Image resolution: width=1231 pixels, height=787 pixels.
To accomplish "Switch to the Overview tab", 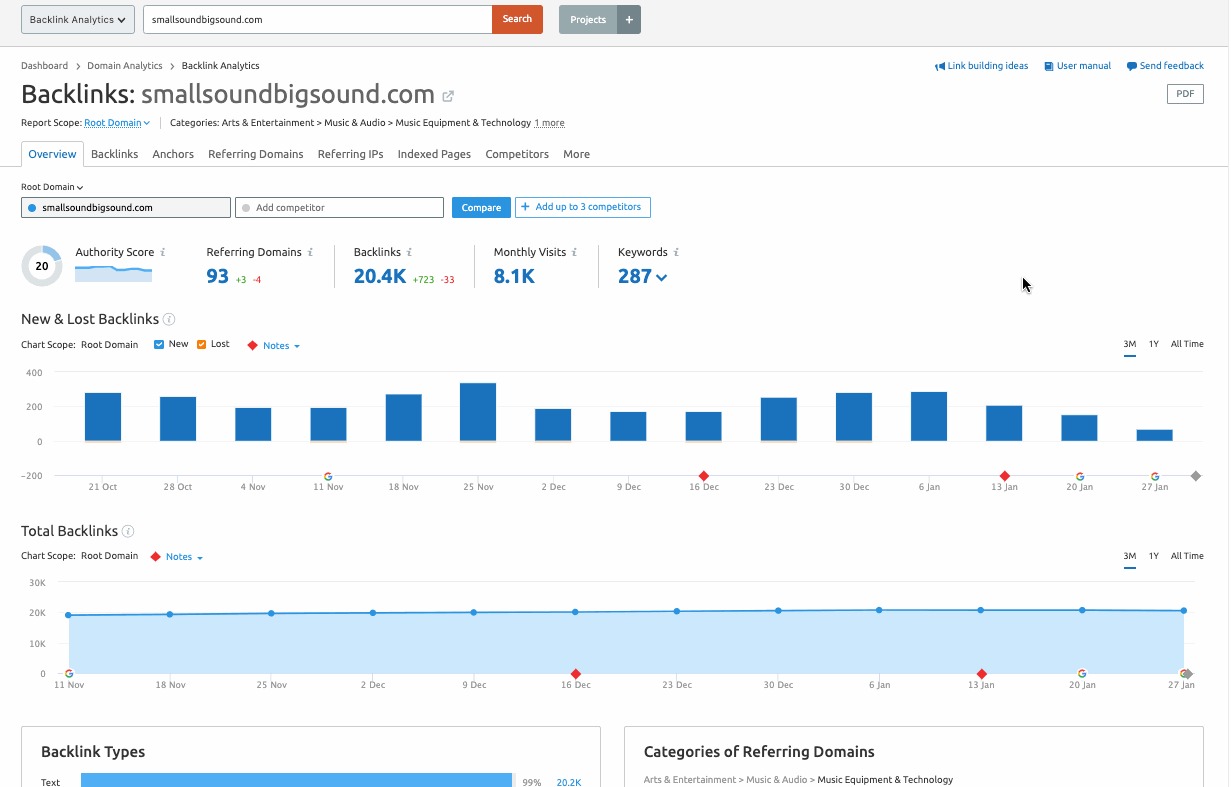I will pos(52,155).
